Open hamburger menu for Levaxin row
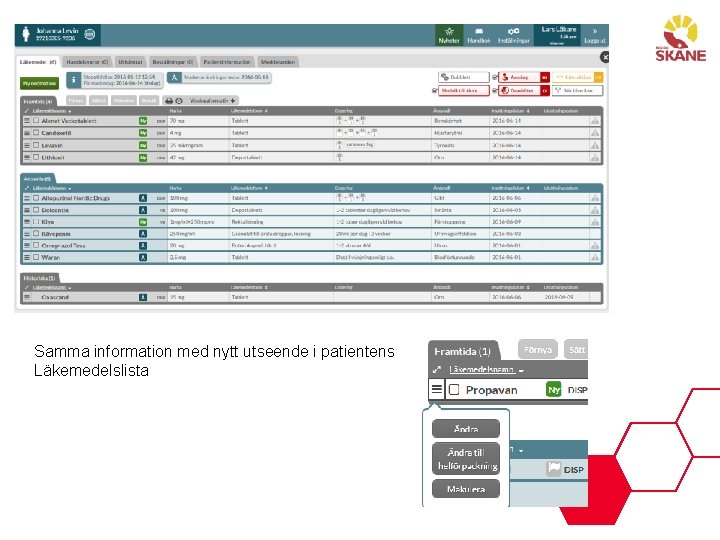The width and height of the screenshot is (720, 540). (x=27, y=145)
